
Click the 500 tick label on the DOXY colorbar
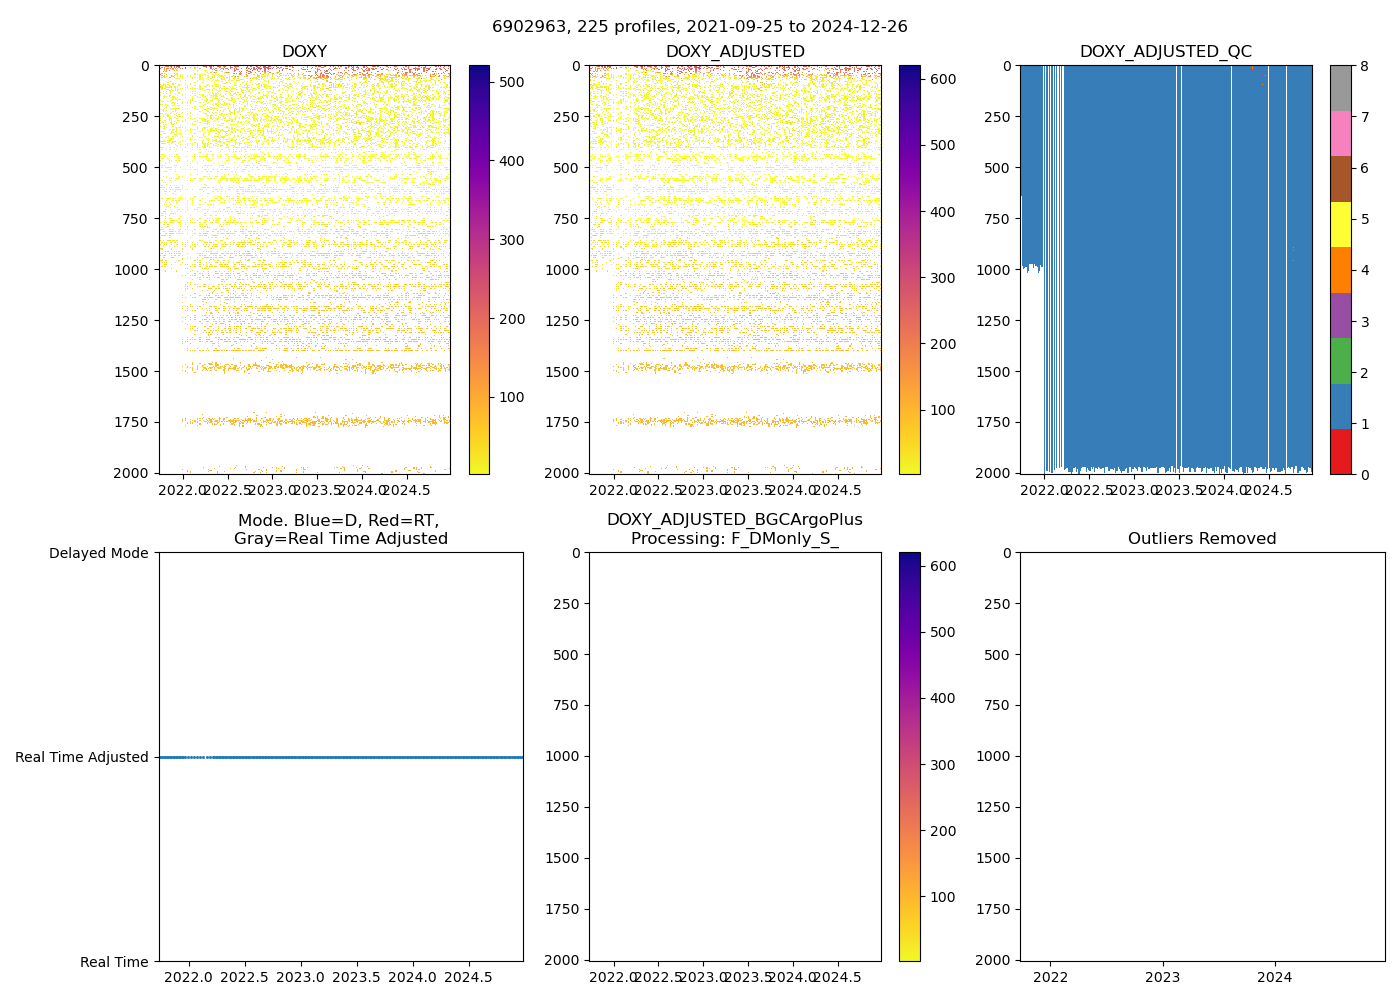[512, 82]
